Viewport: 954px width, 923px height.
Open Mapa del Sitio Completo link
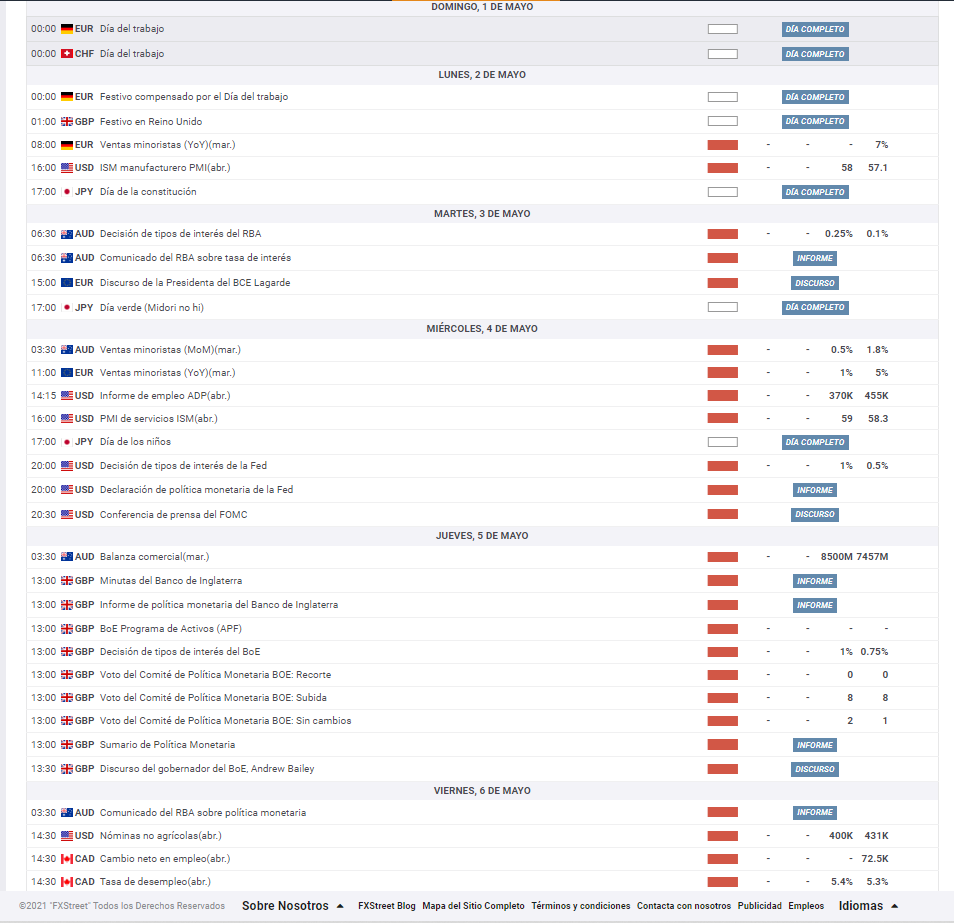click(x=473, y=906)
